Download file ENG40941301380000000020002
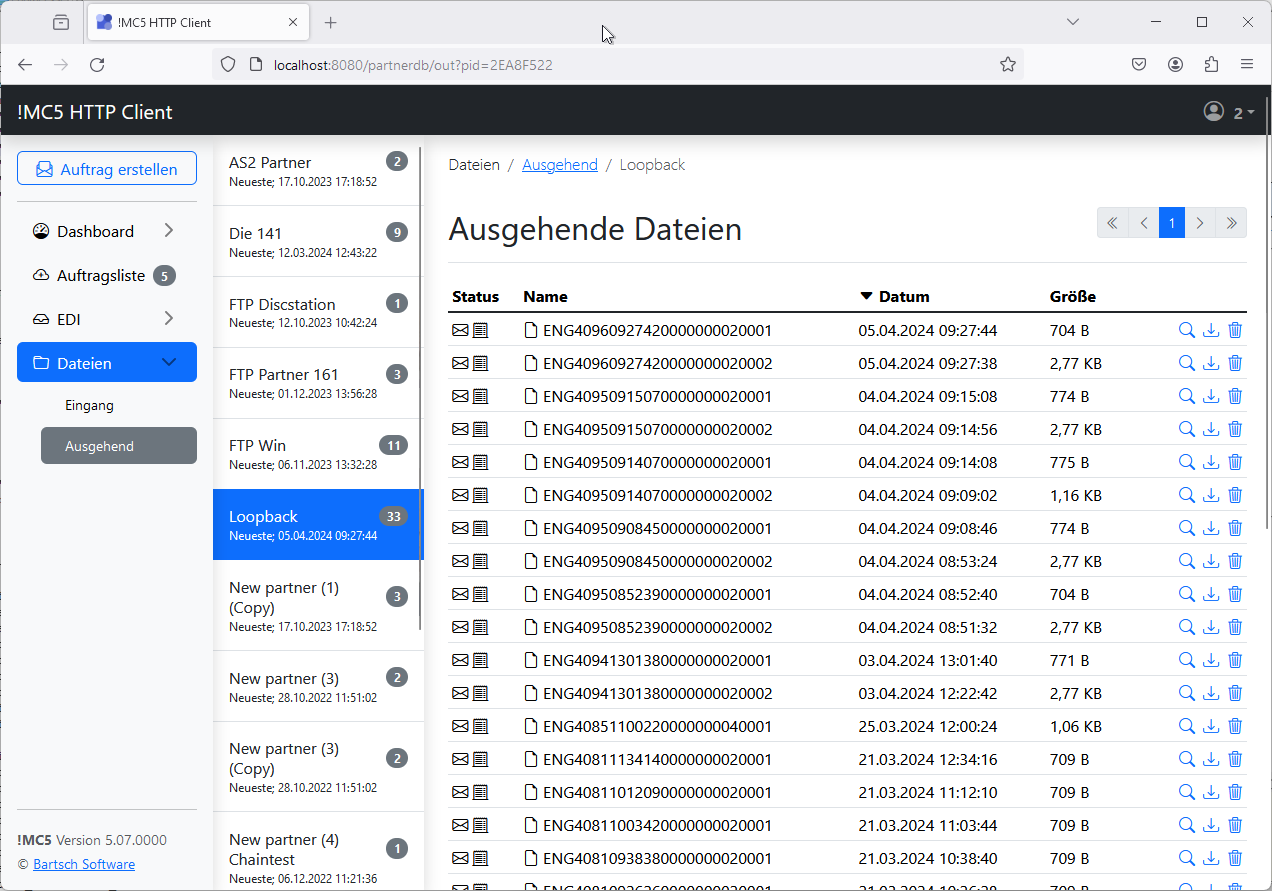 (x=1211, y=694)
